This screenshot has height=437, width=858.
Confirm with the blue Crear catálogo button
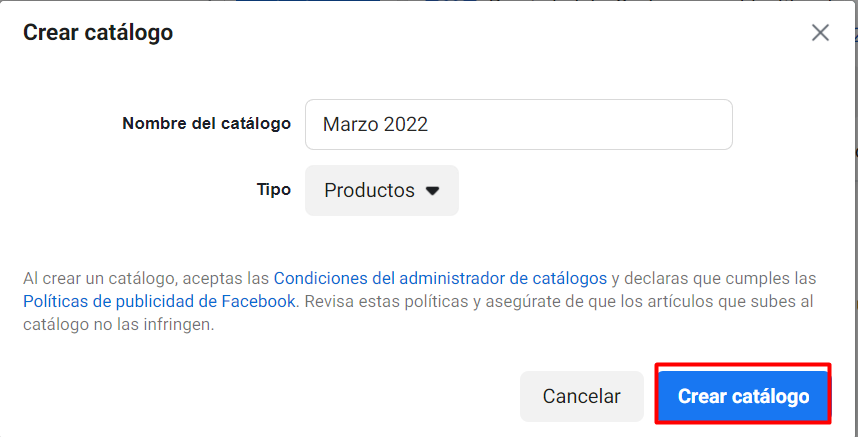(743, 396)
